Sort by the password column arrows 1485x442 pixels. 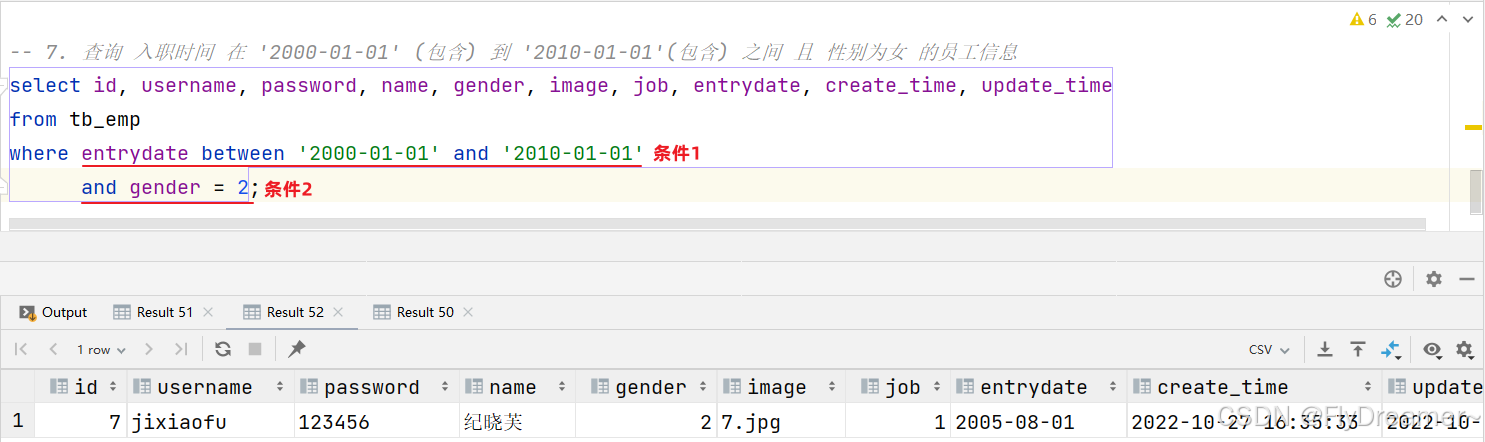coord(443,387)
